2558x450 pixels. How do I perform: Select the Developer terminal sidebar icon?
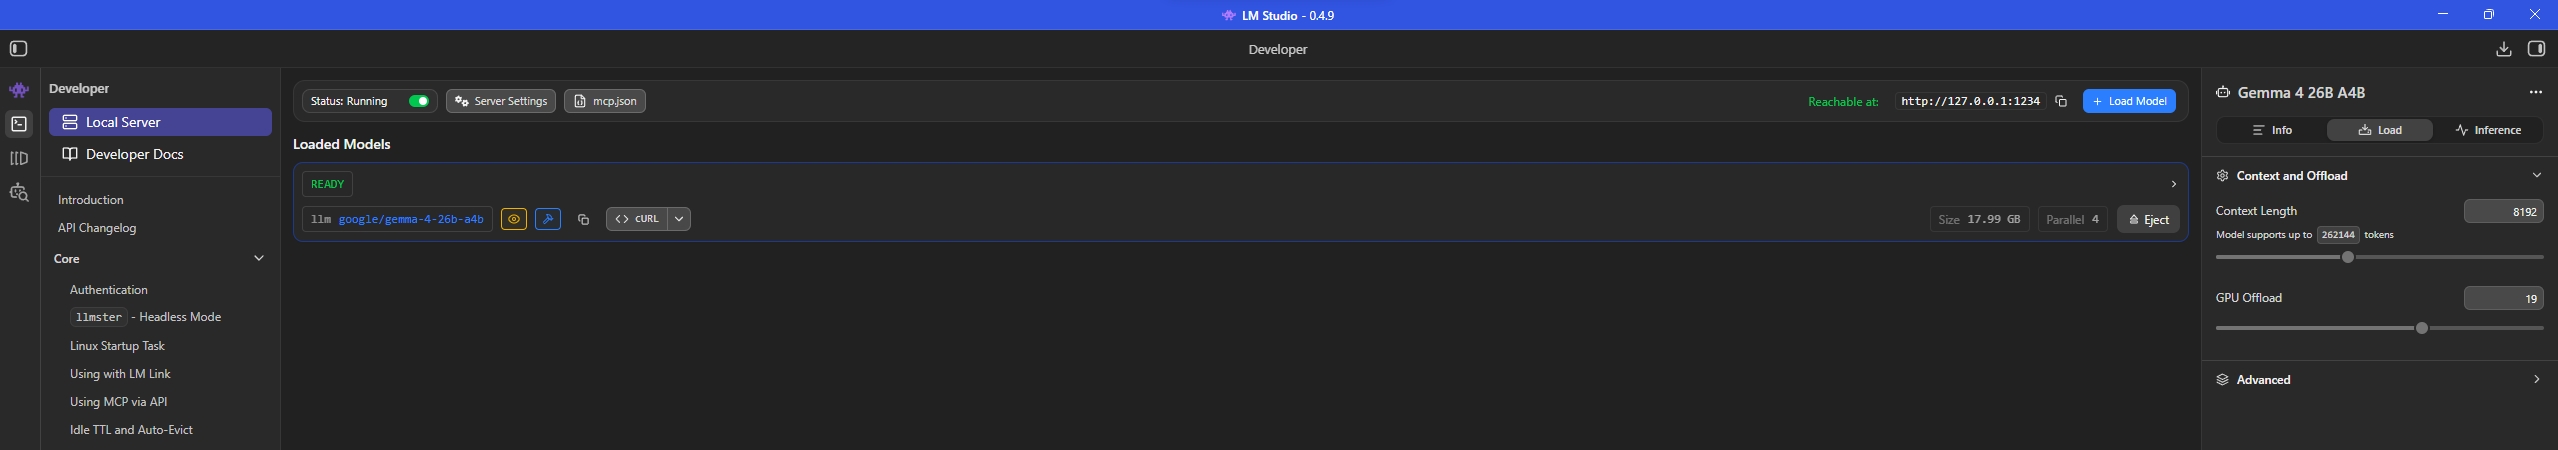pyautogui.click(x=19, y=124)
